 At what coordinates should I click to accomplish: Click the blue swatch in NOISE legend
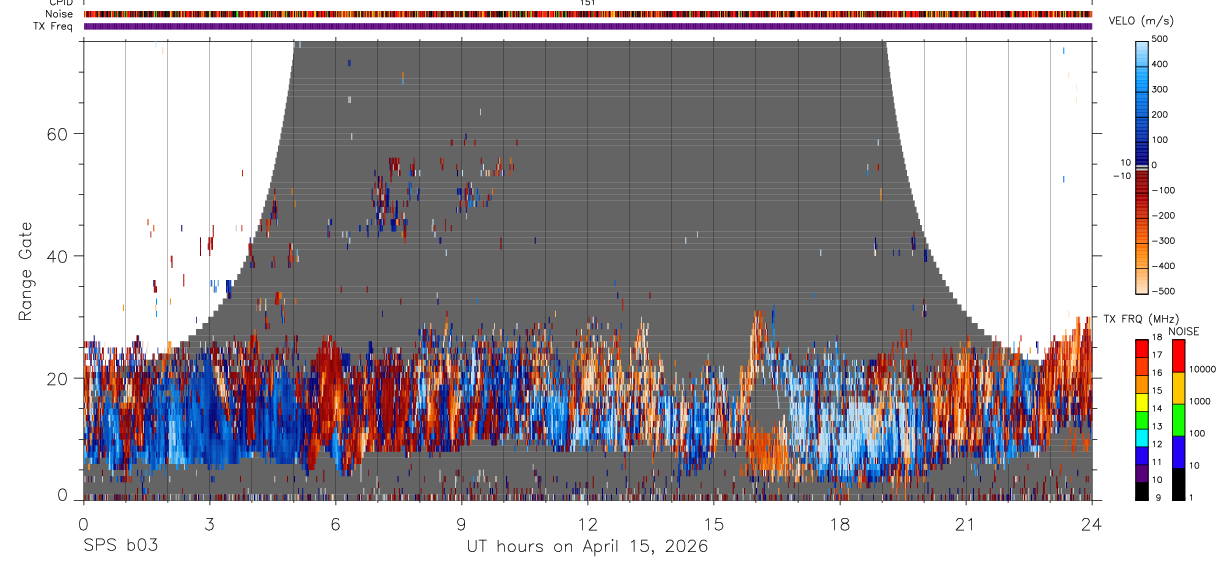click(x=1178, y=452)
